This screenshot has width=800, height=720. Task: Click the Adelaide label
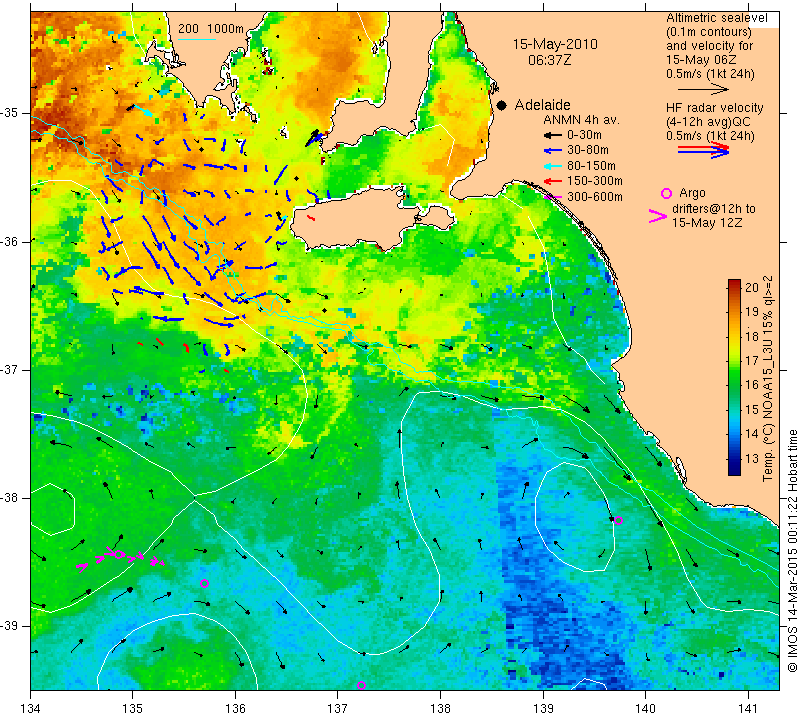(x=542, y=105)
